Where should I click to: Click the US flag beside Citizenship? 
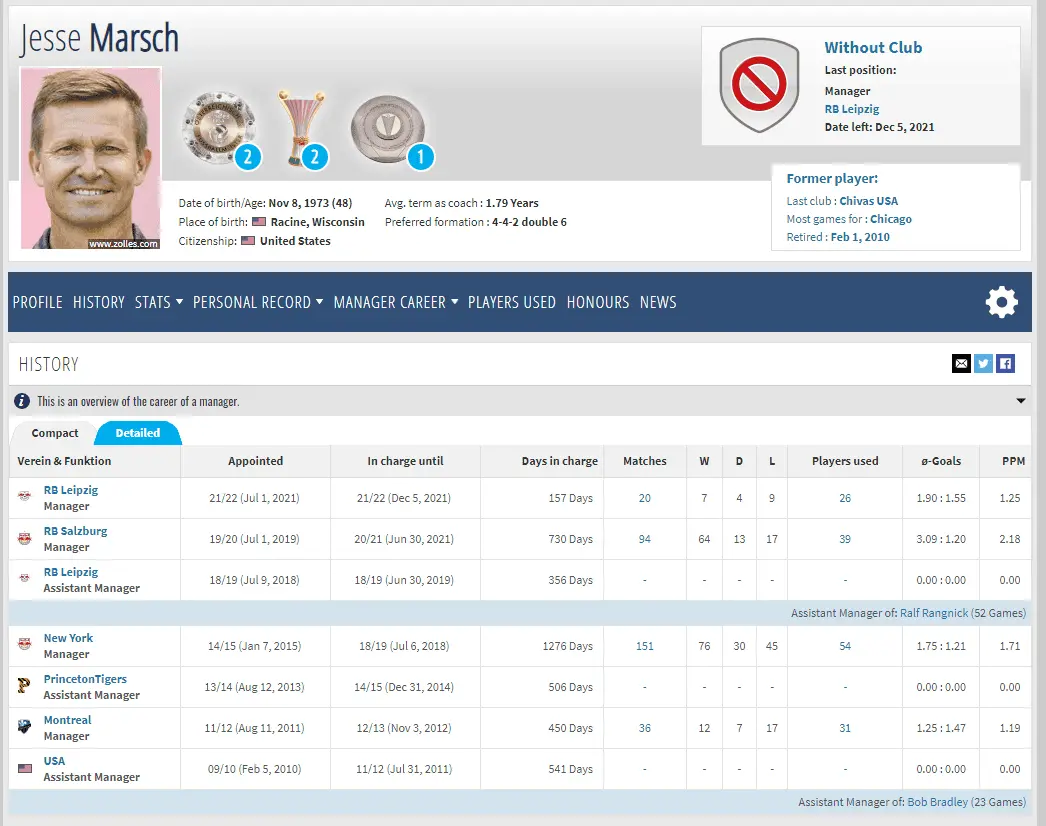248,240
